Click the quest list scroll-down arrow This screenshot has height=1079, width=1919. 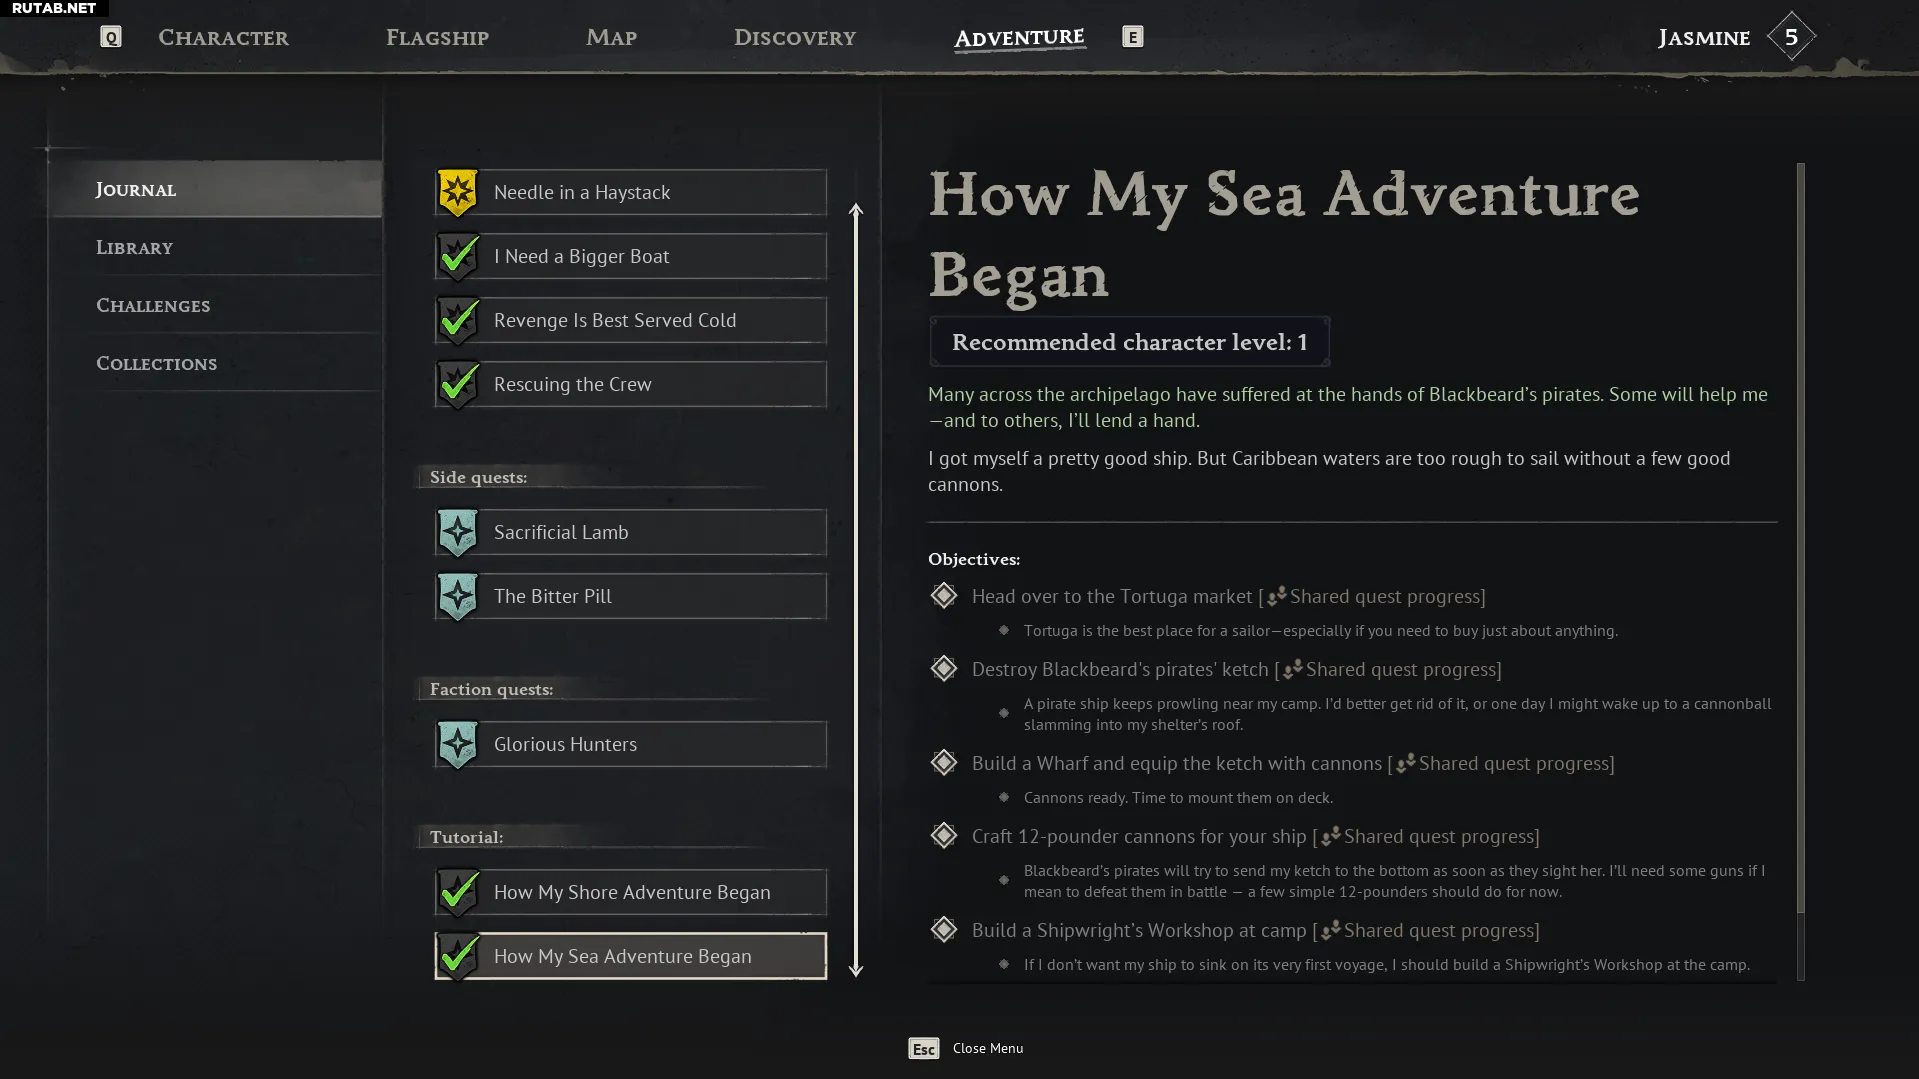click(856, 970)
